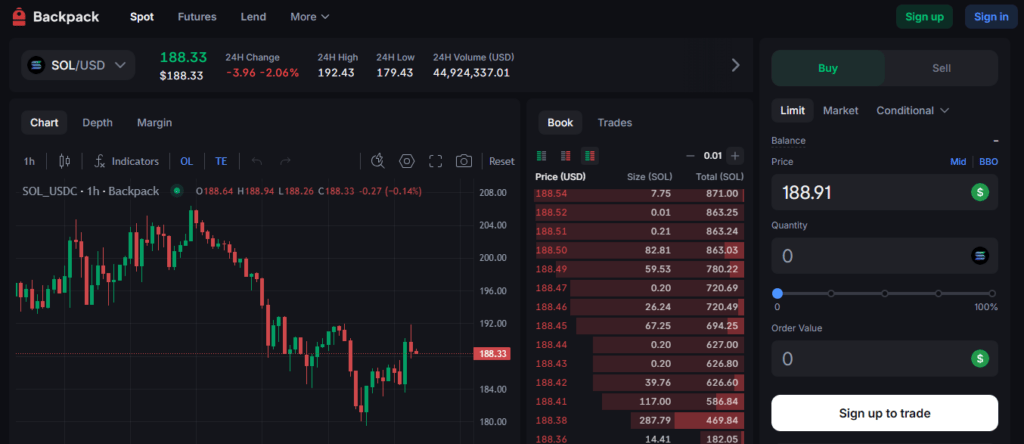Show asks-only order book view
Image resolution: width=1024 pixels, height=444 pixels.
click(566, 155)
